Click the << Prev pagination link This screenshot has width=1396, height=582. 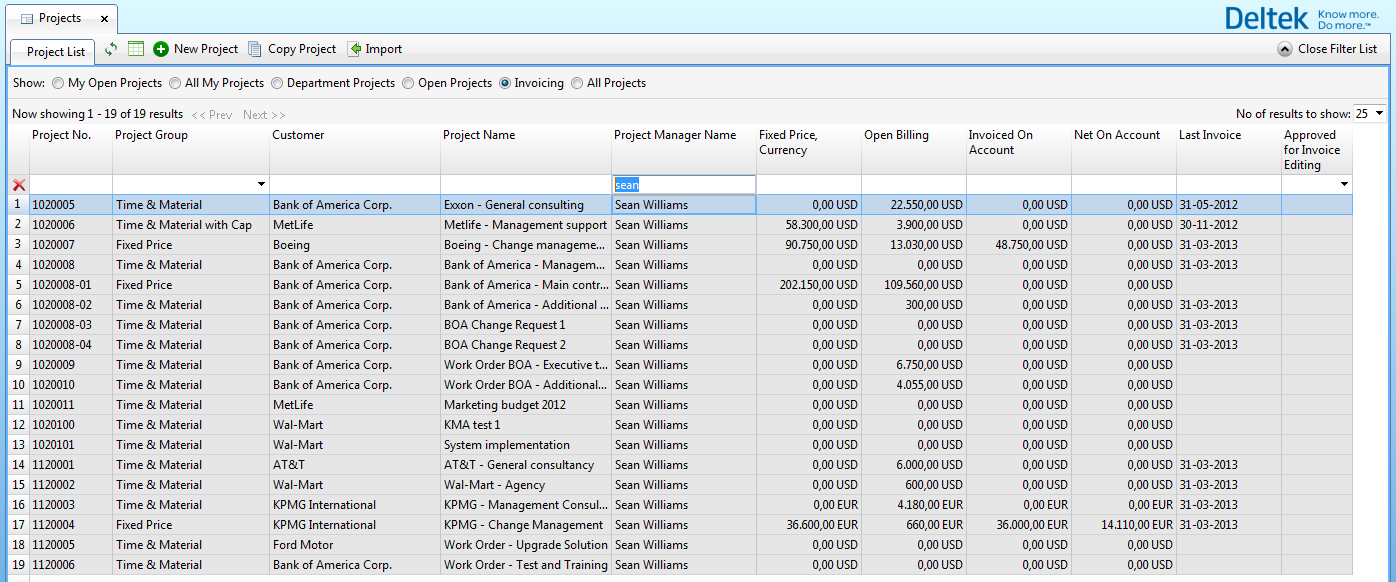click(x=211, y=115)
